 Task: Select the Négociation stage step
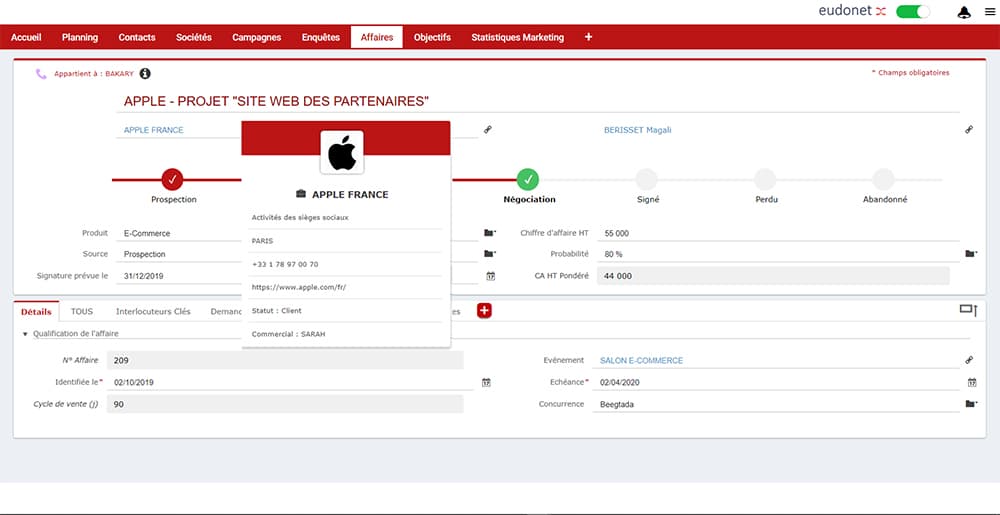point(527,180)
